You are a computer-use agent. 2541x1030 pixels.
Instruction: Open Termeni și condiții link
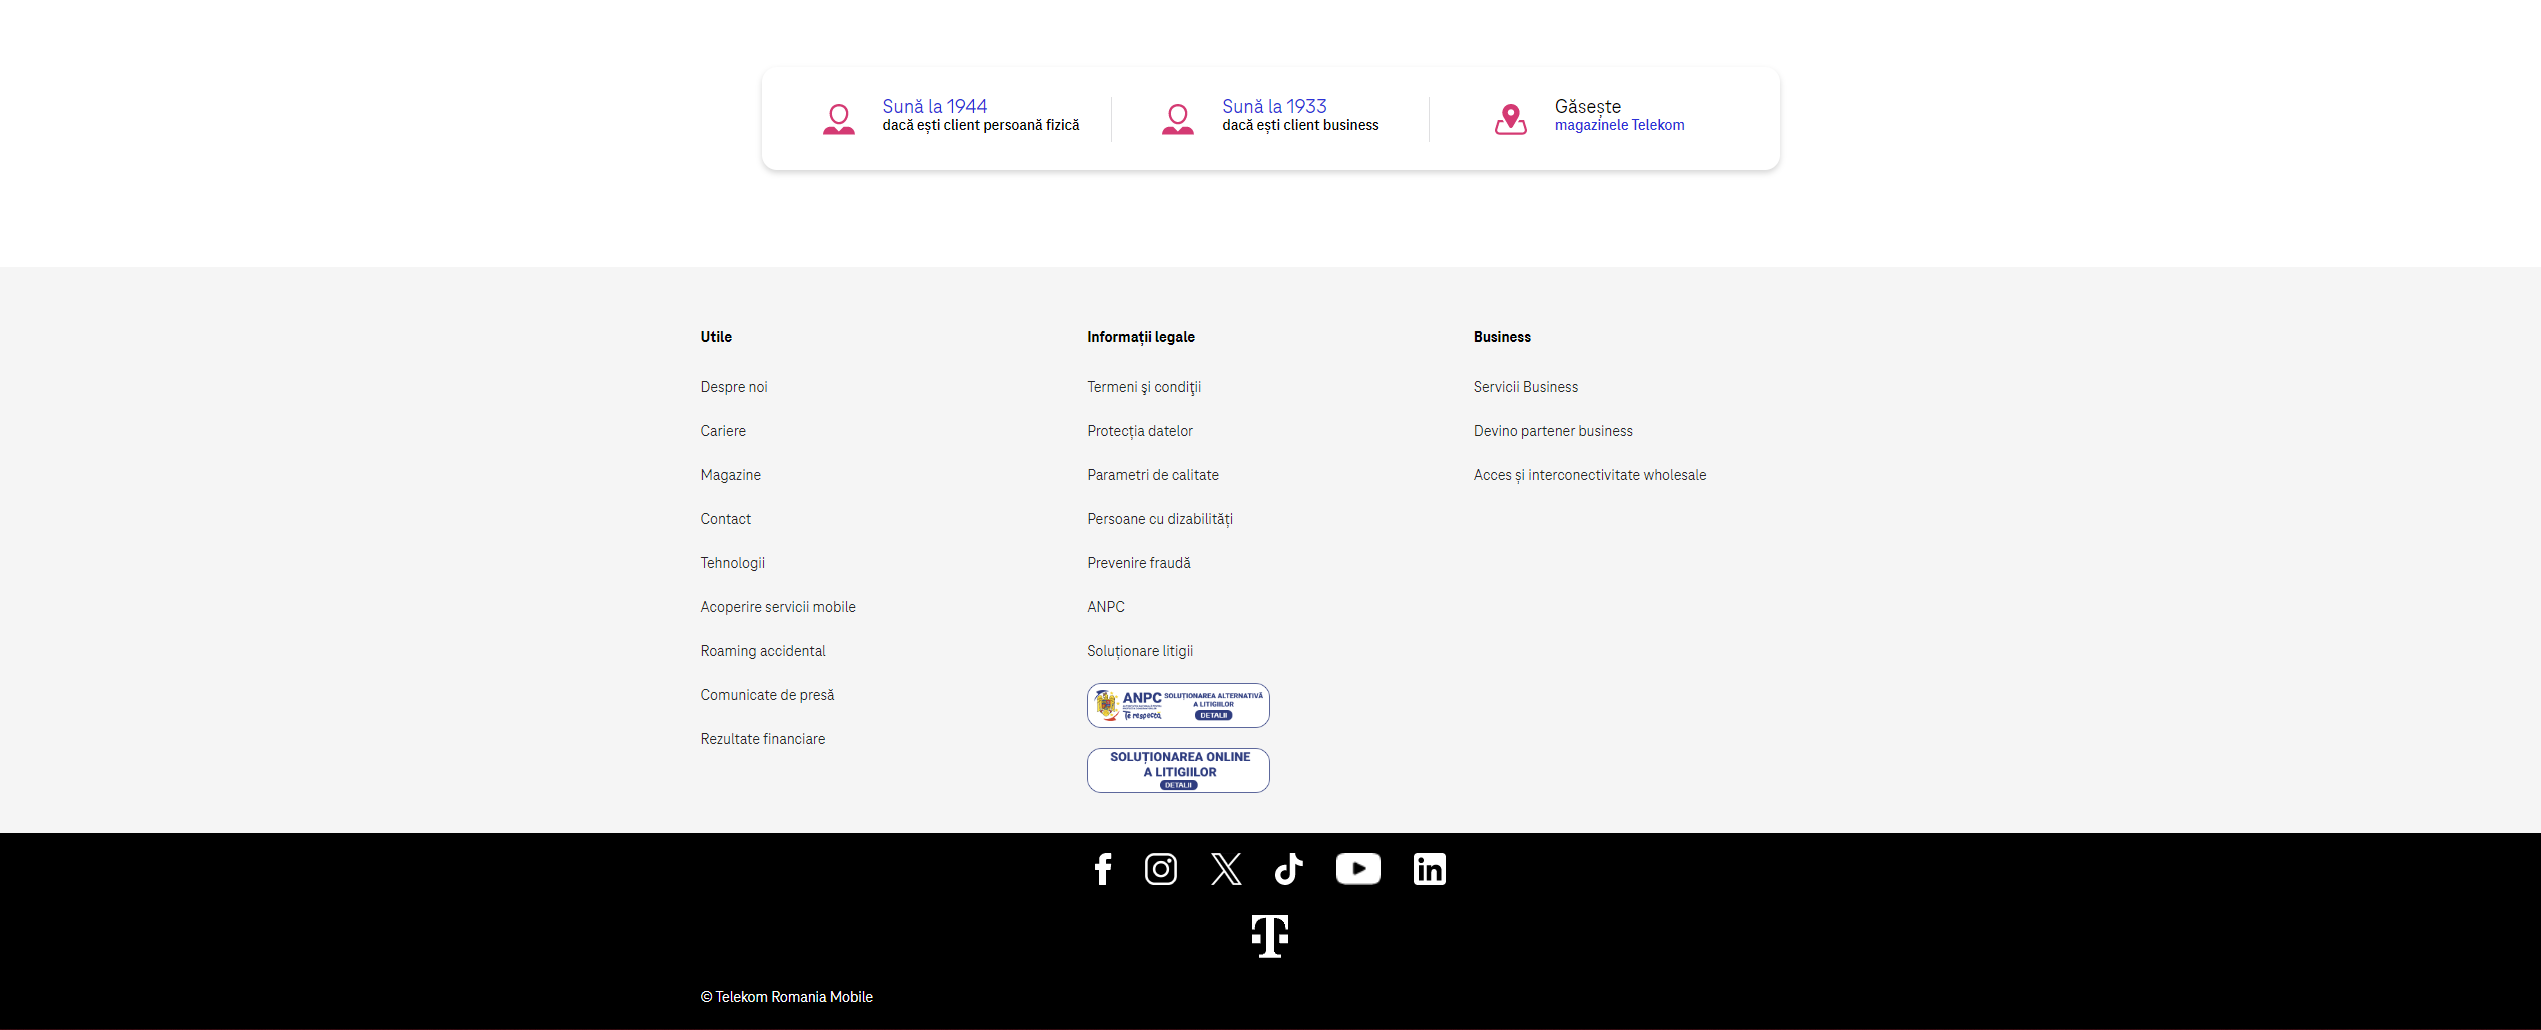(1143, 387)
